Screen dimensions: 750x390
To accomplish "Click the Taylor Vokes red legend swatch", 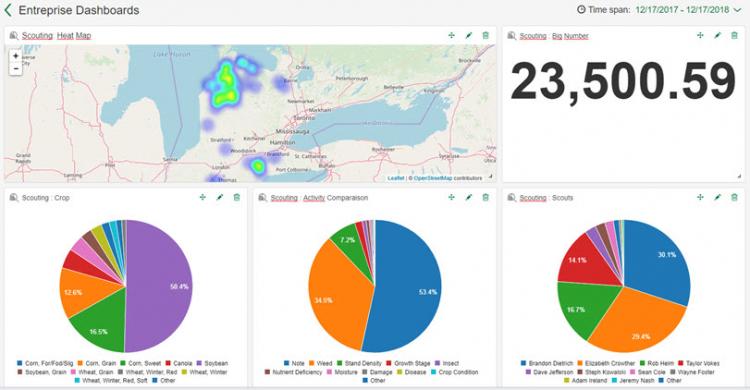I will (x=681, y=364).
